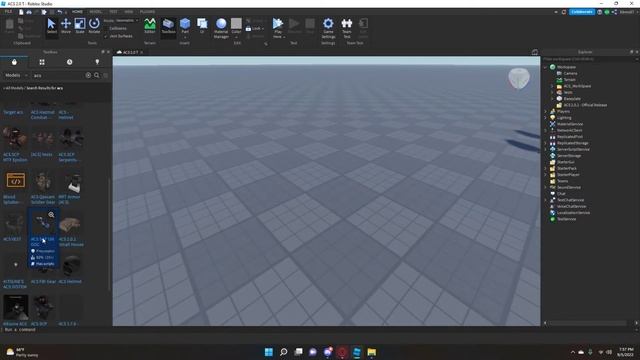The width and height of the screenshot is (640, 360).
Task: Toggle the Toolbox button in the ribbon
Action: (x=168, y=27)
